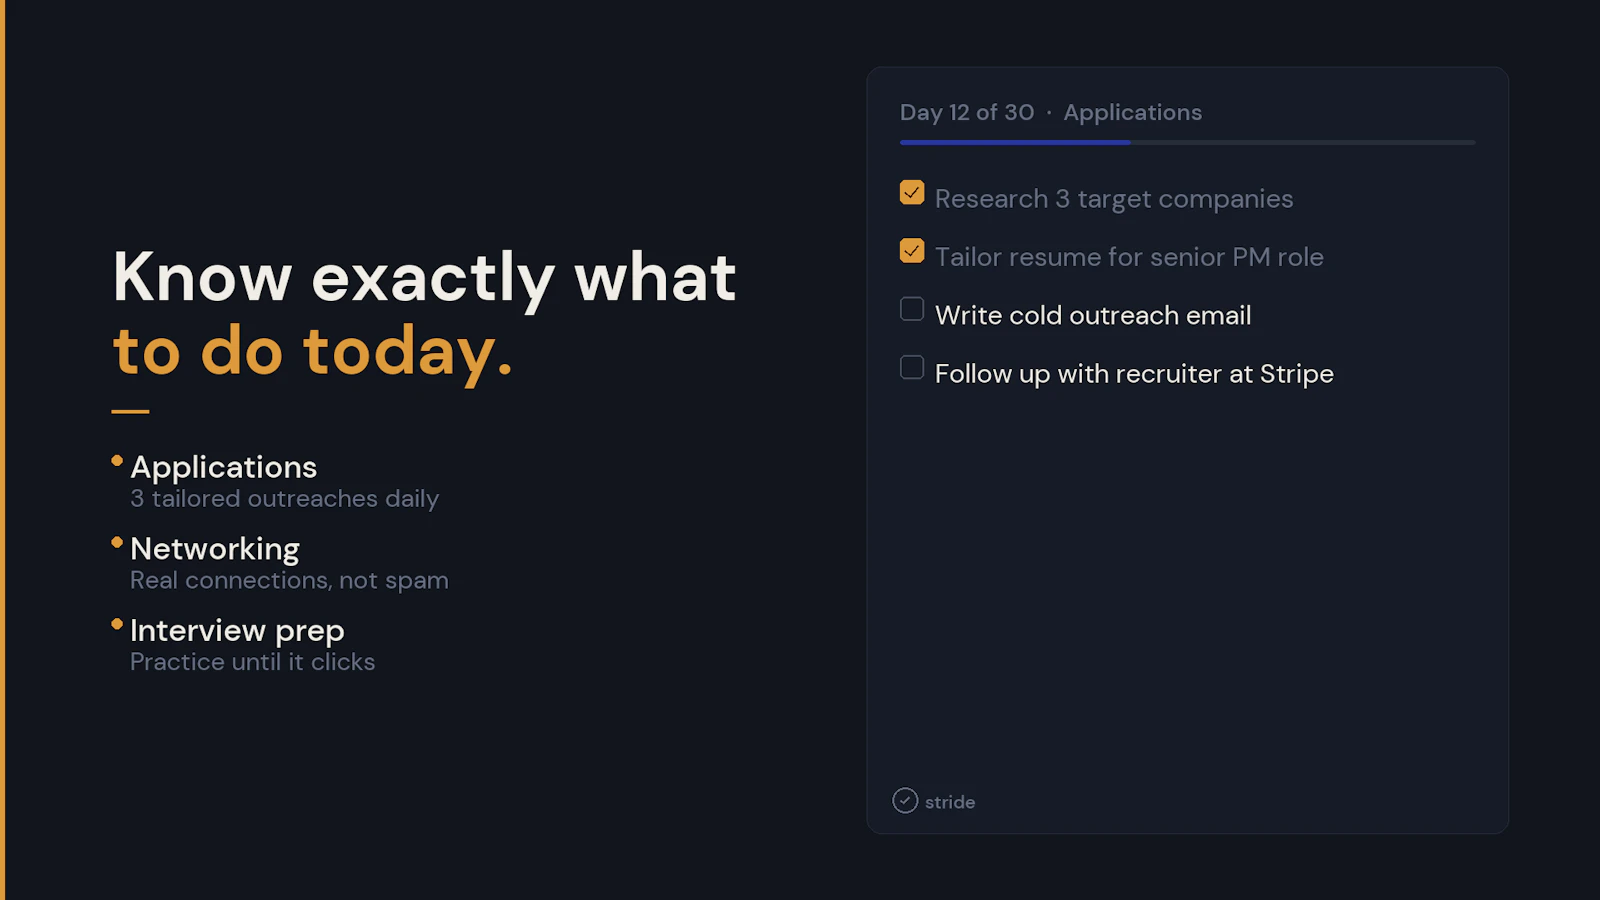This screenshot has width=1600, height=900.
Task: Click the Research 3 target companies task text
Action: [1114, 200]
